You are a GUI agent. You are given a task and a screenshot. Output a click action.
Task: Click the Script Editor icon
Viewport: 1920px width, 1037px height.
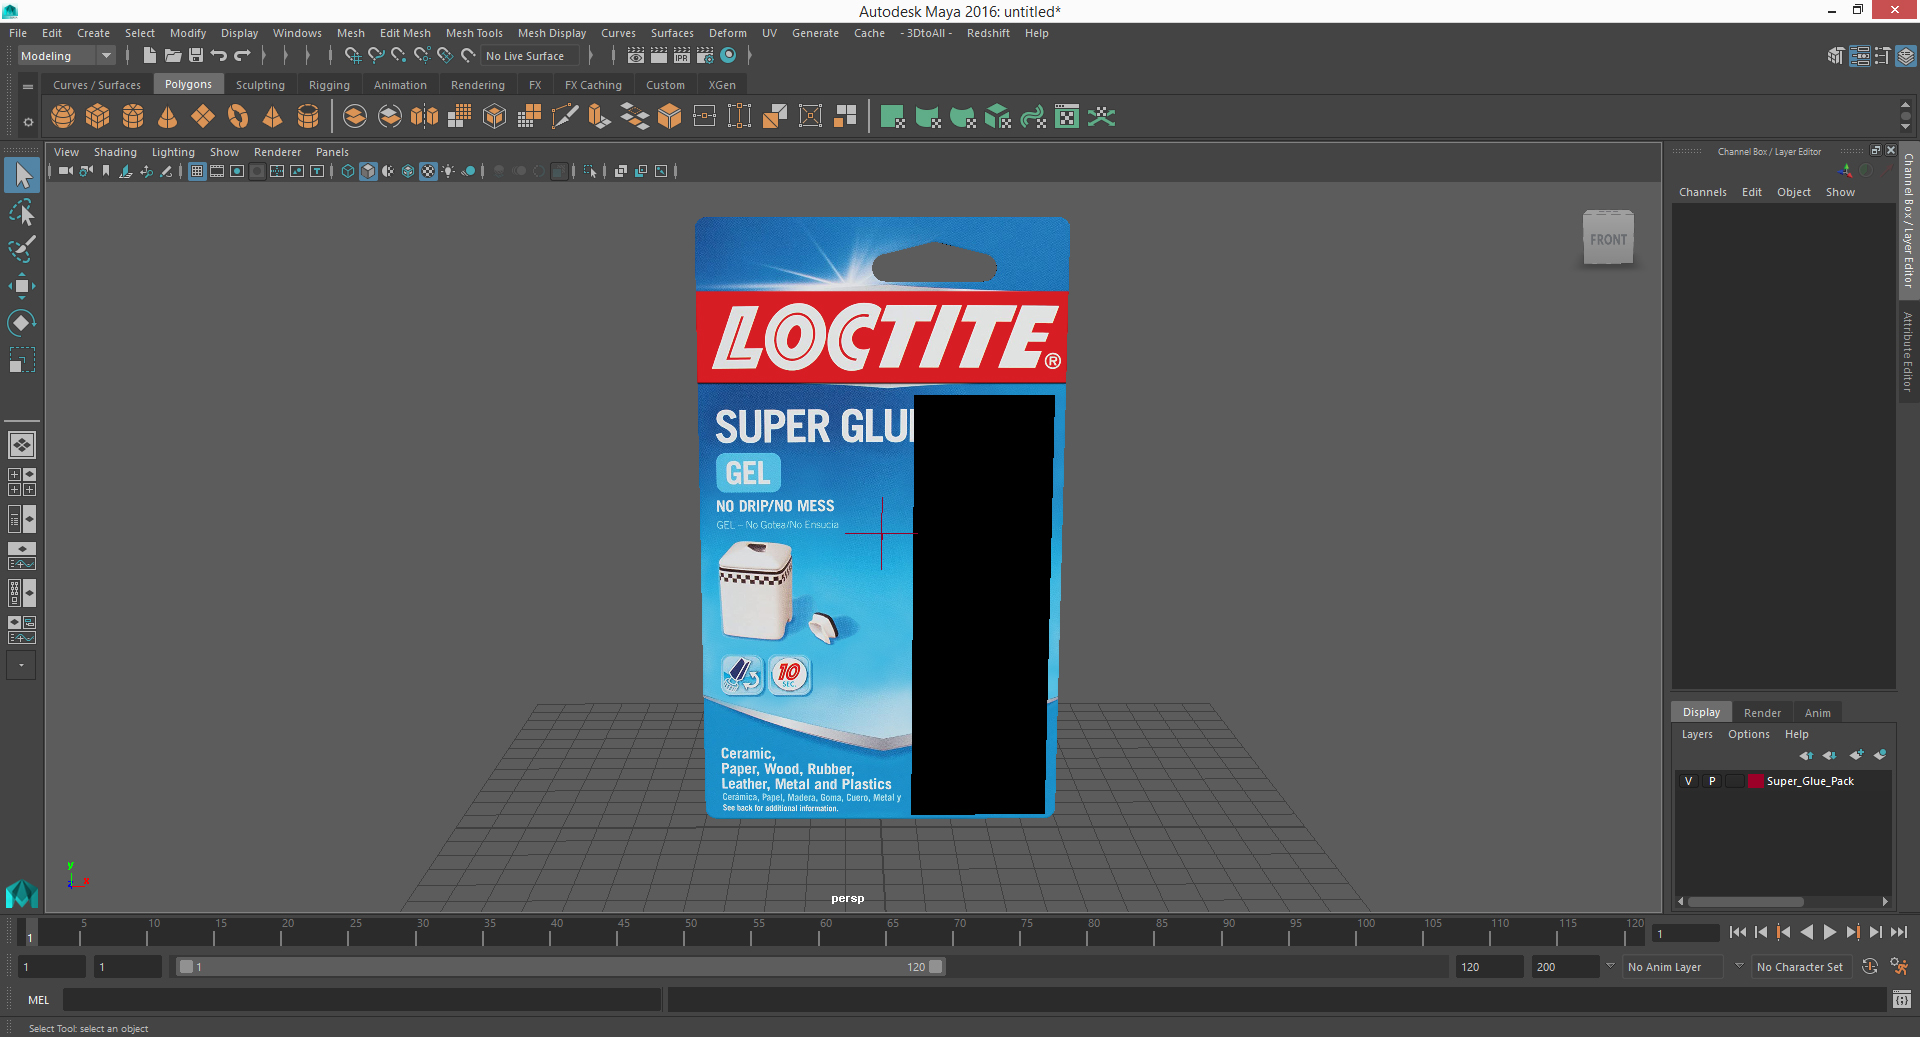tap(1902, 999)
